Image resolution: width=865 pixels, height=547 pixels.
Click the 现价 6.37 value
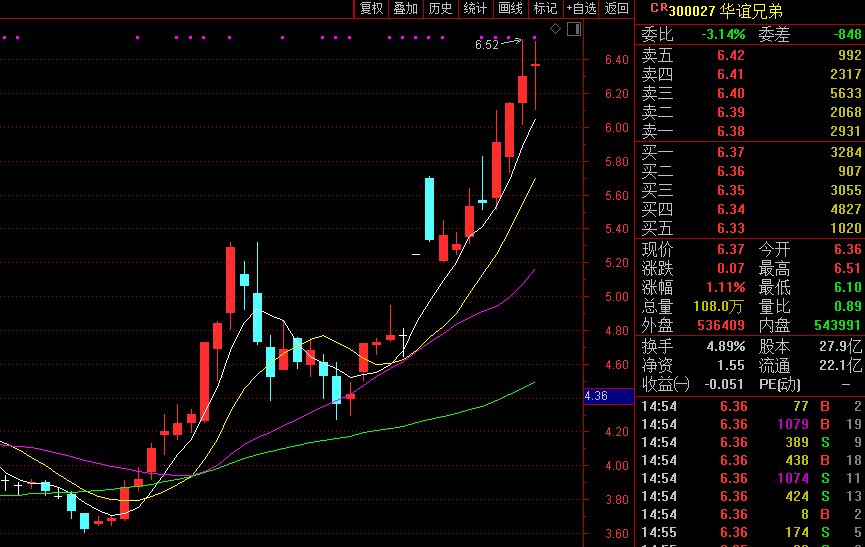click(x=731, y=249)
